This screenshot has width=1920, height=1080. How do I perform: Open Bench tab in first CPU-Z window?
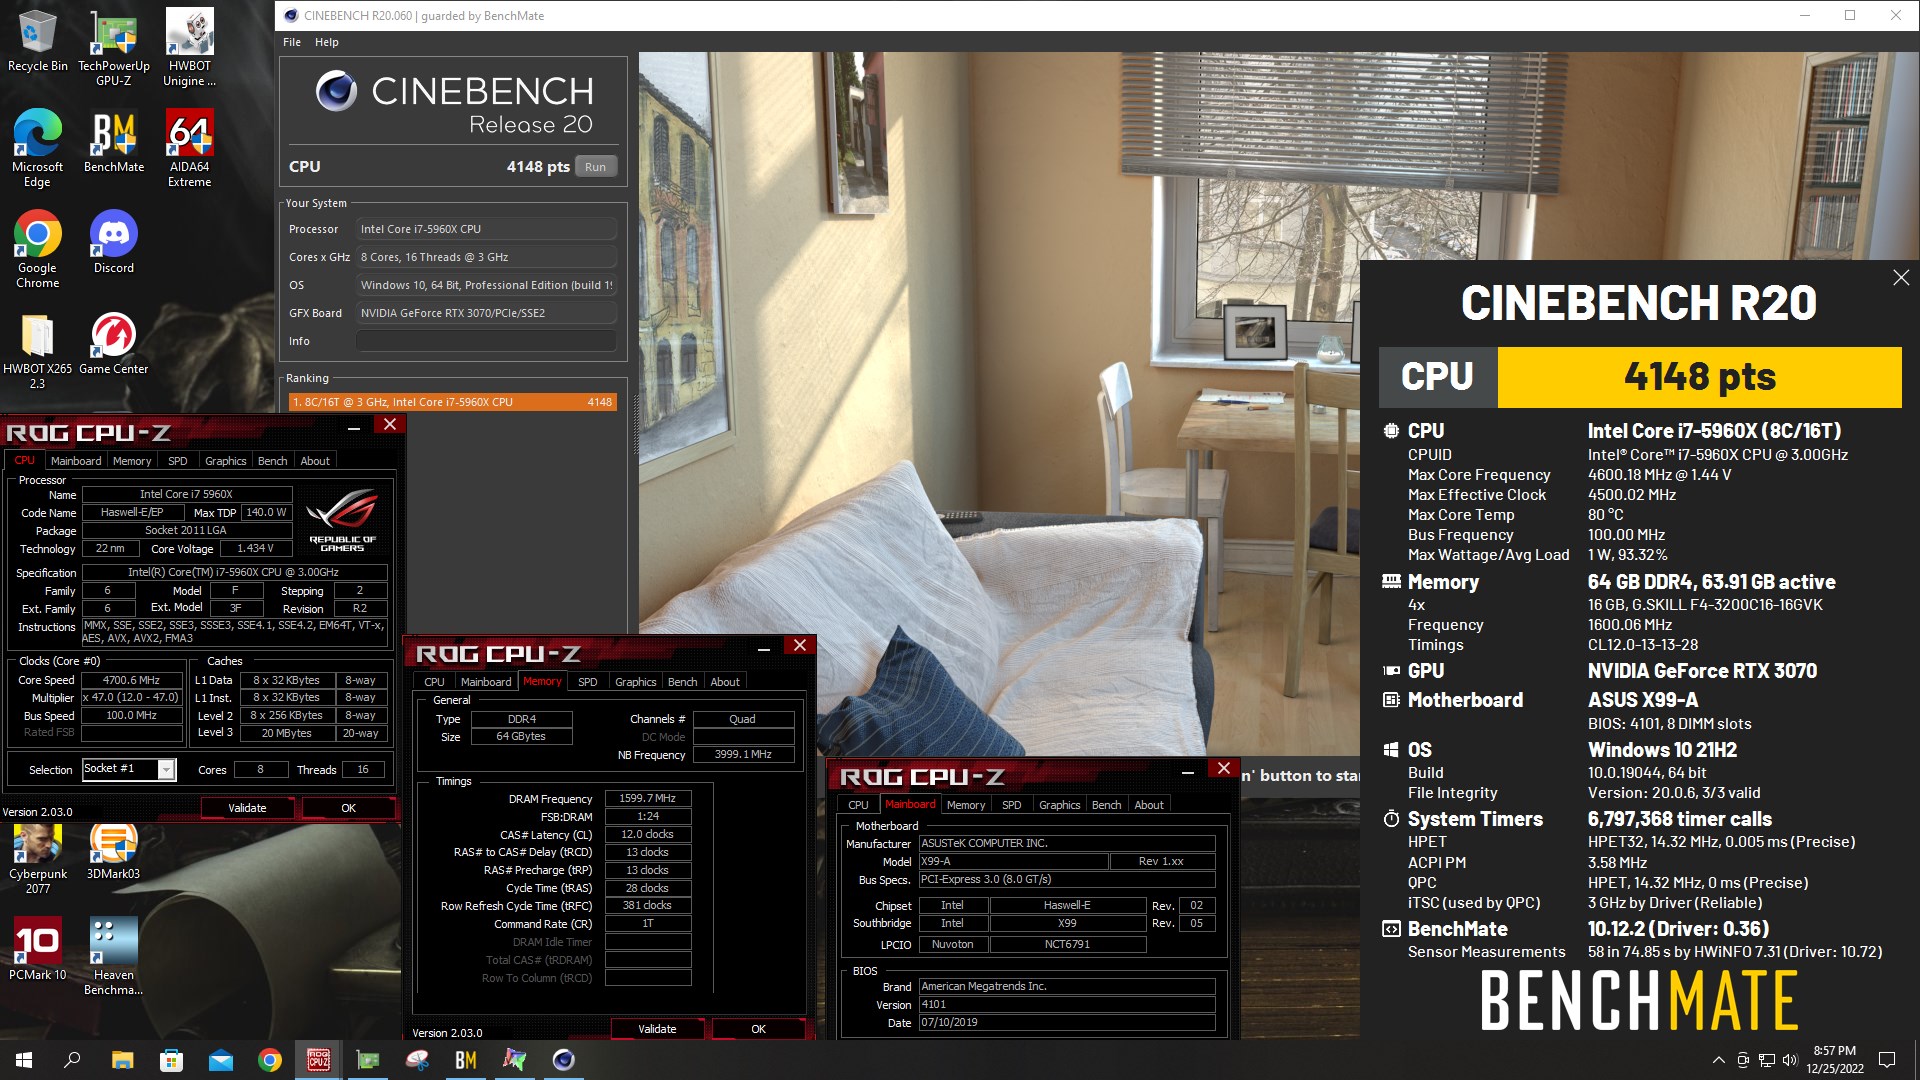[x=273, y=461]
